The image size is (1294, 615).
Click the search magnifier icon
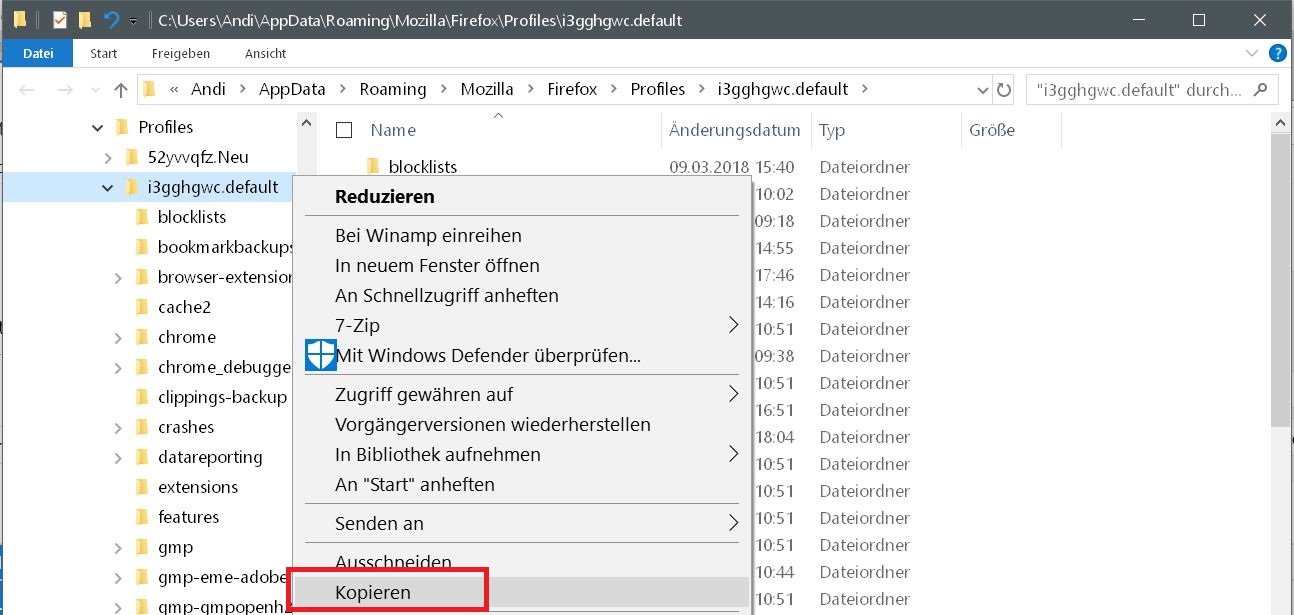pos(1260,89)
